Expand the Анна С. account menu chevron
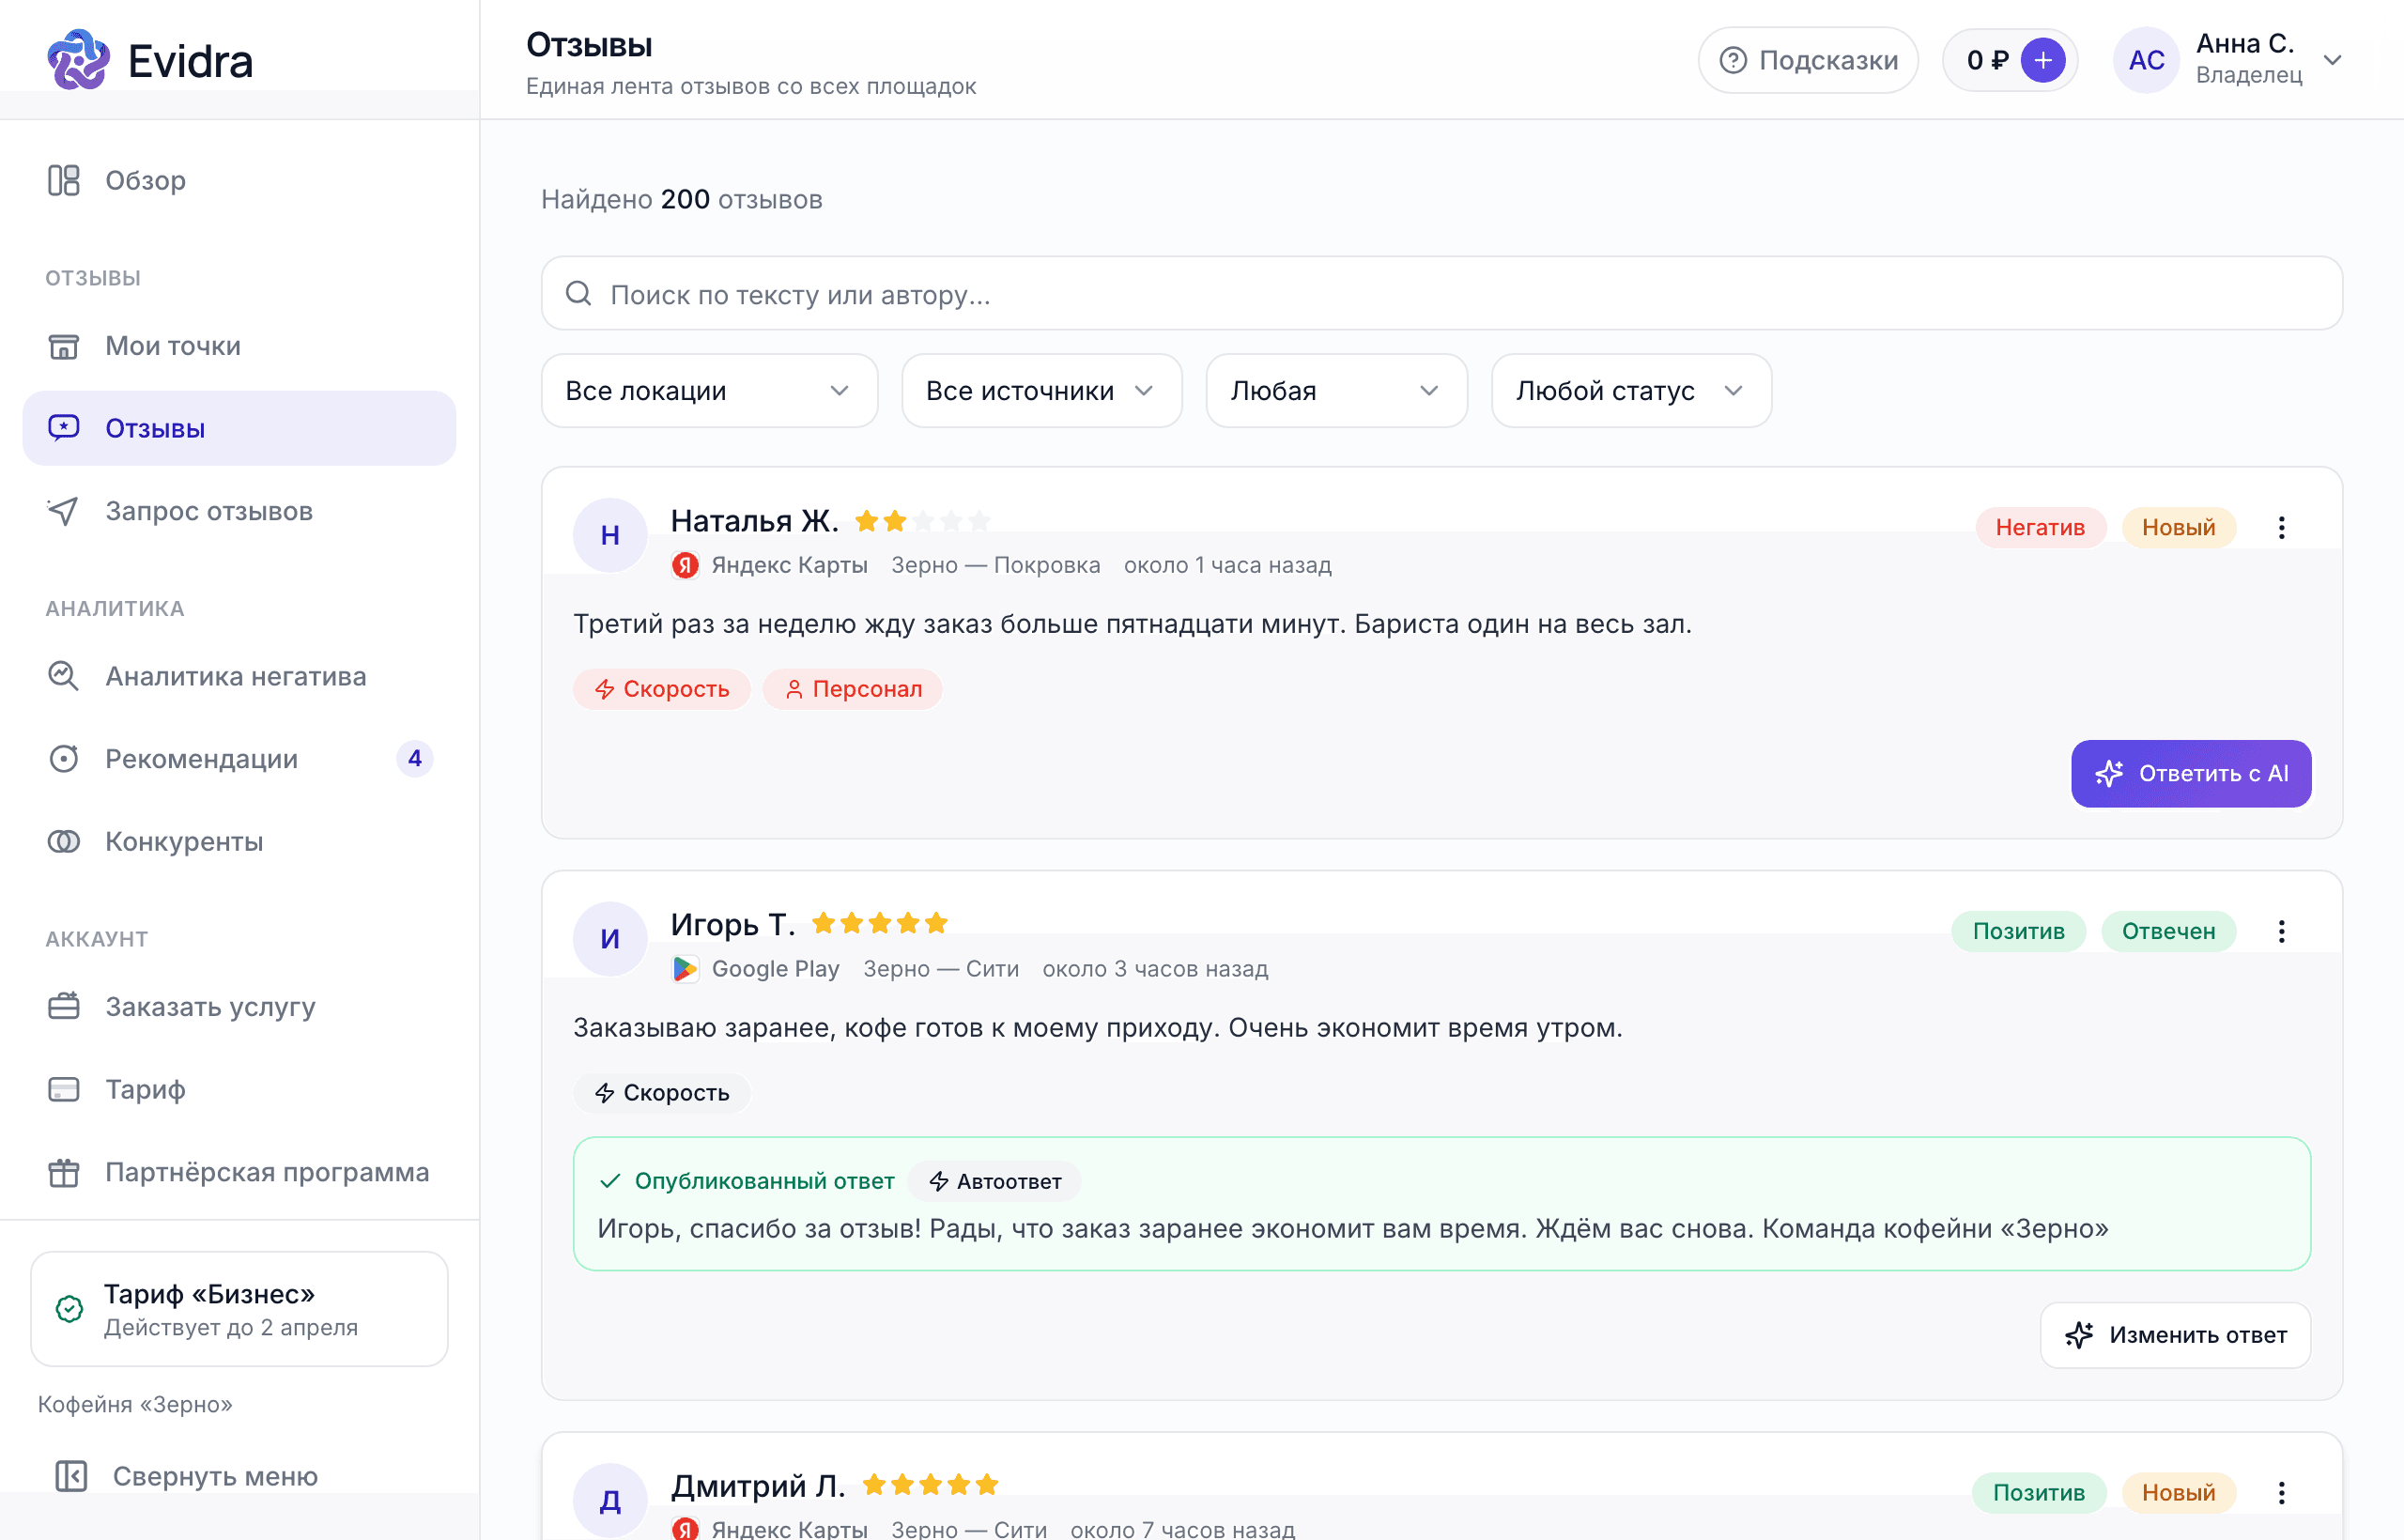The width and height of the screenshot is (2404, 1540). tap(2333, 60)
